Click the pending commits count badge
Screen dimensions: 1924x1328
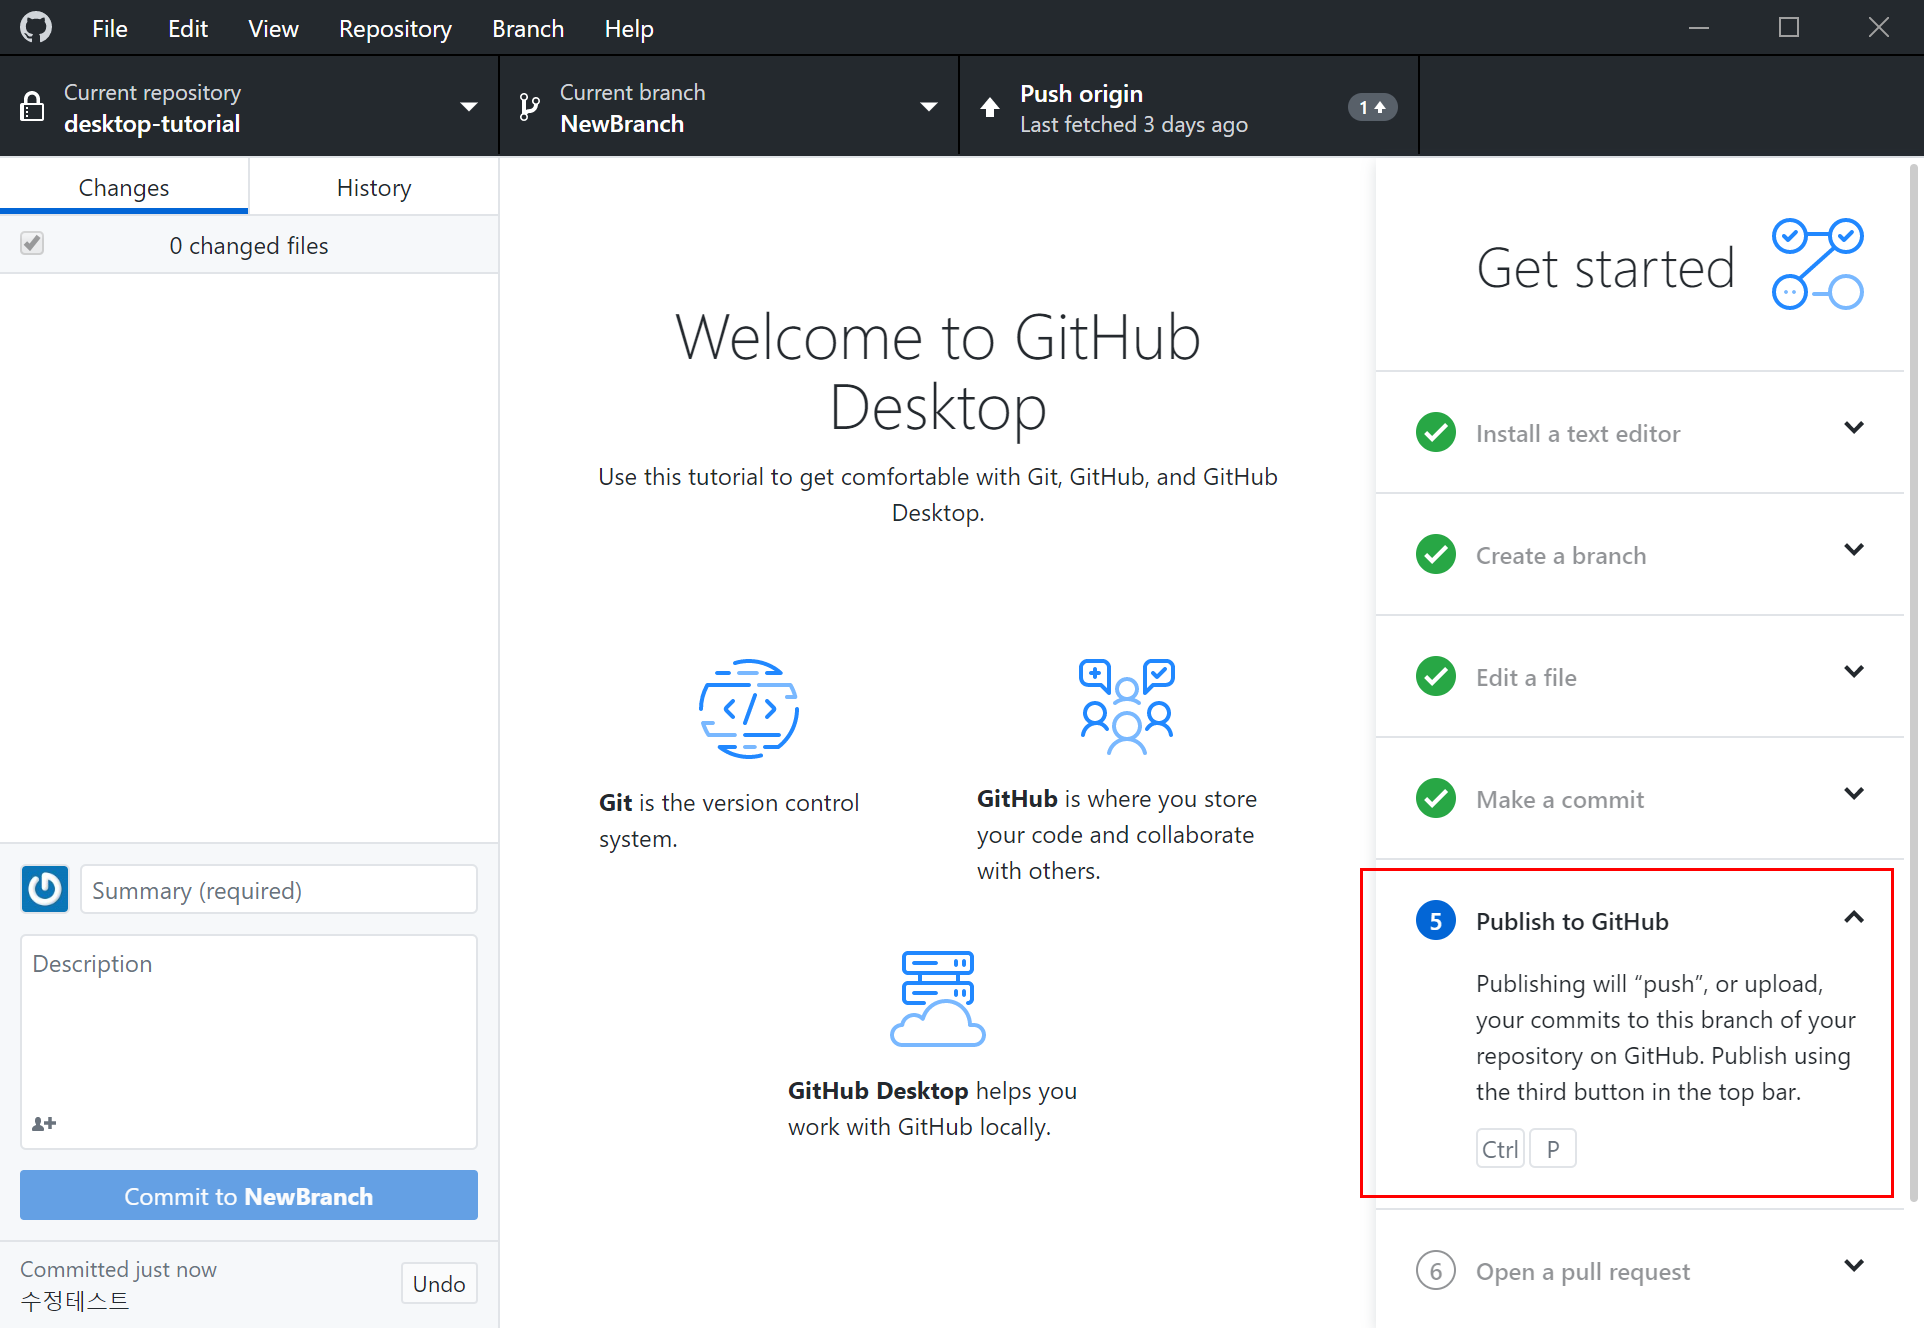coord(1372,107)
